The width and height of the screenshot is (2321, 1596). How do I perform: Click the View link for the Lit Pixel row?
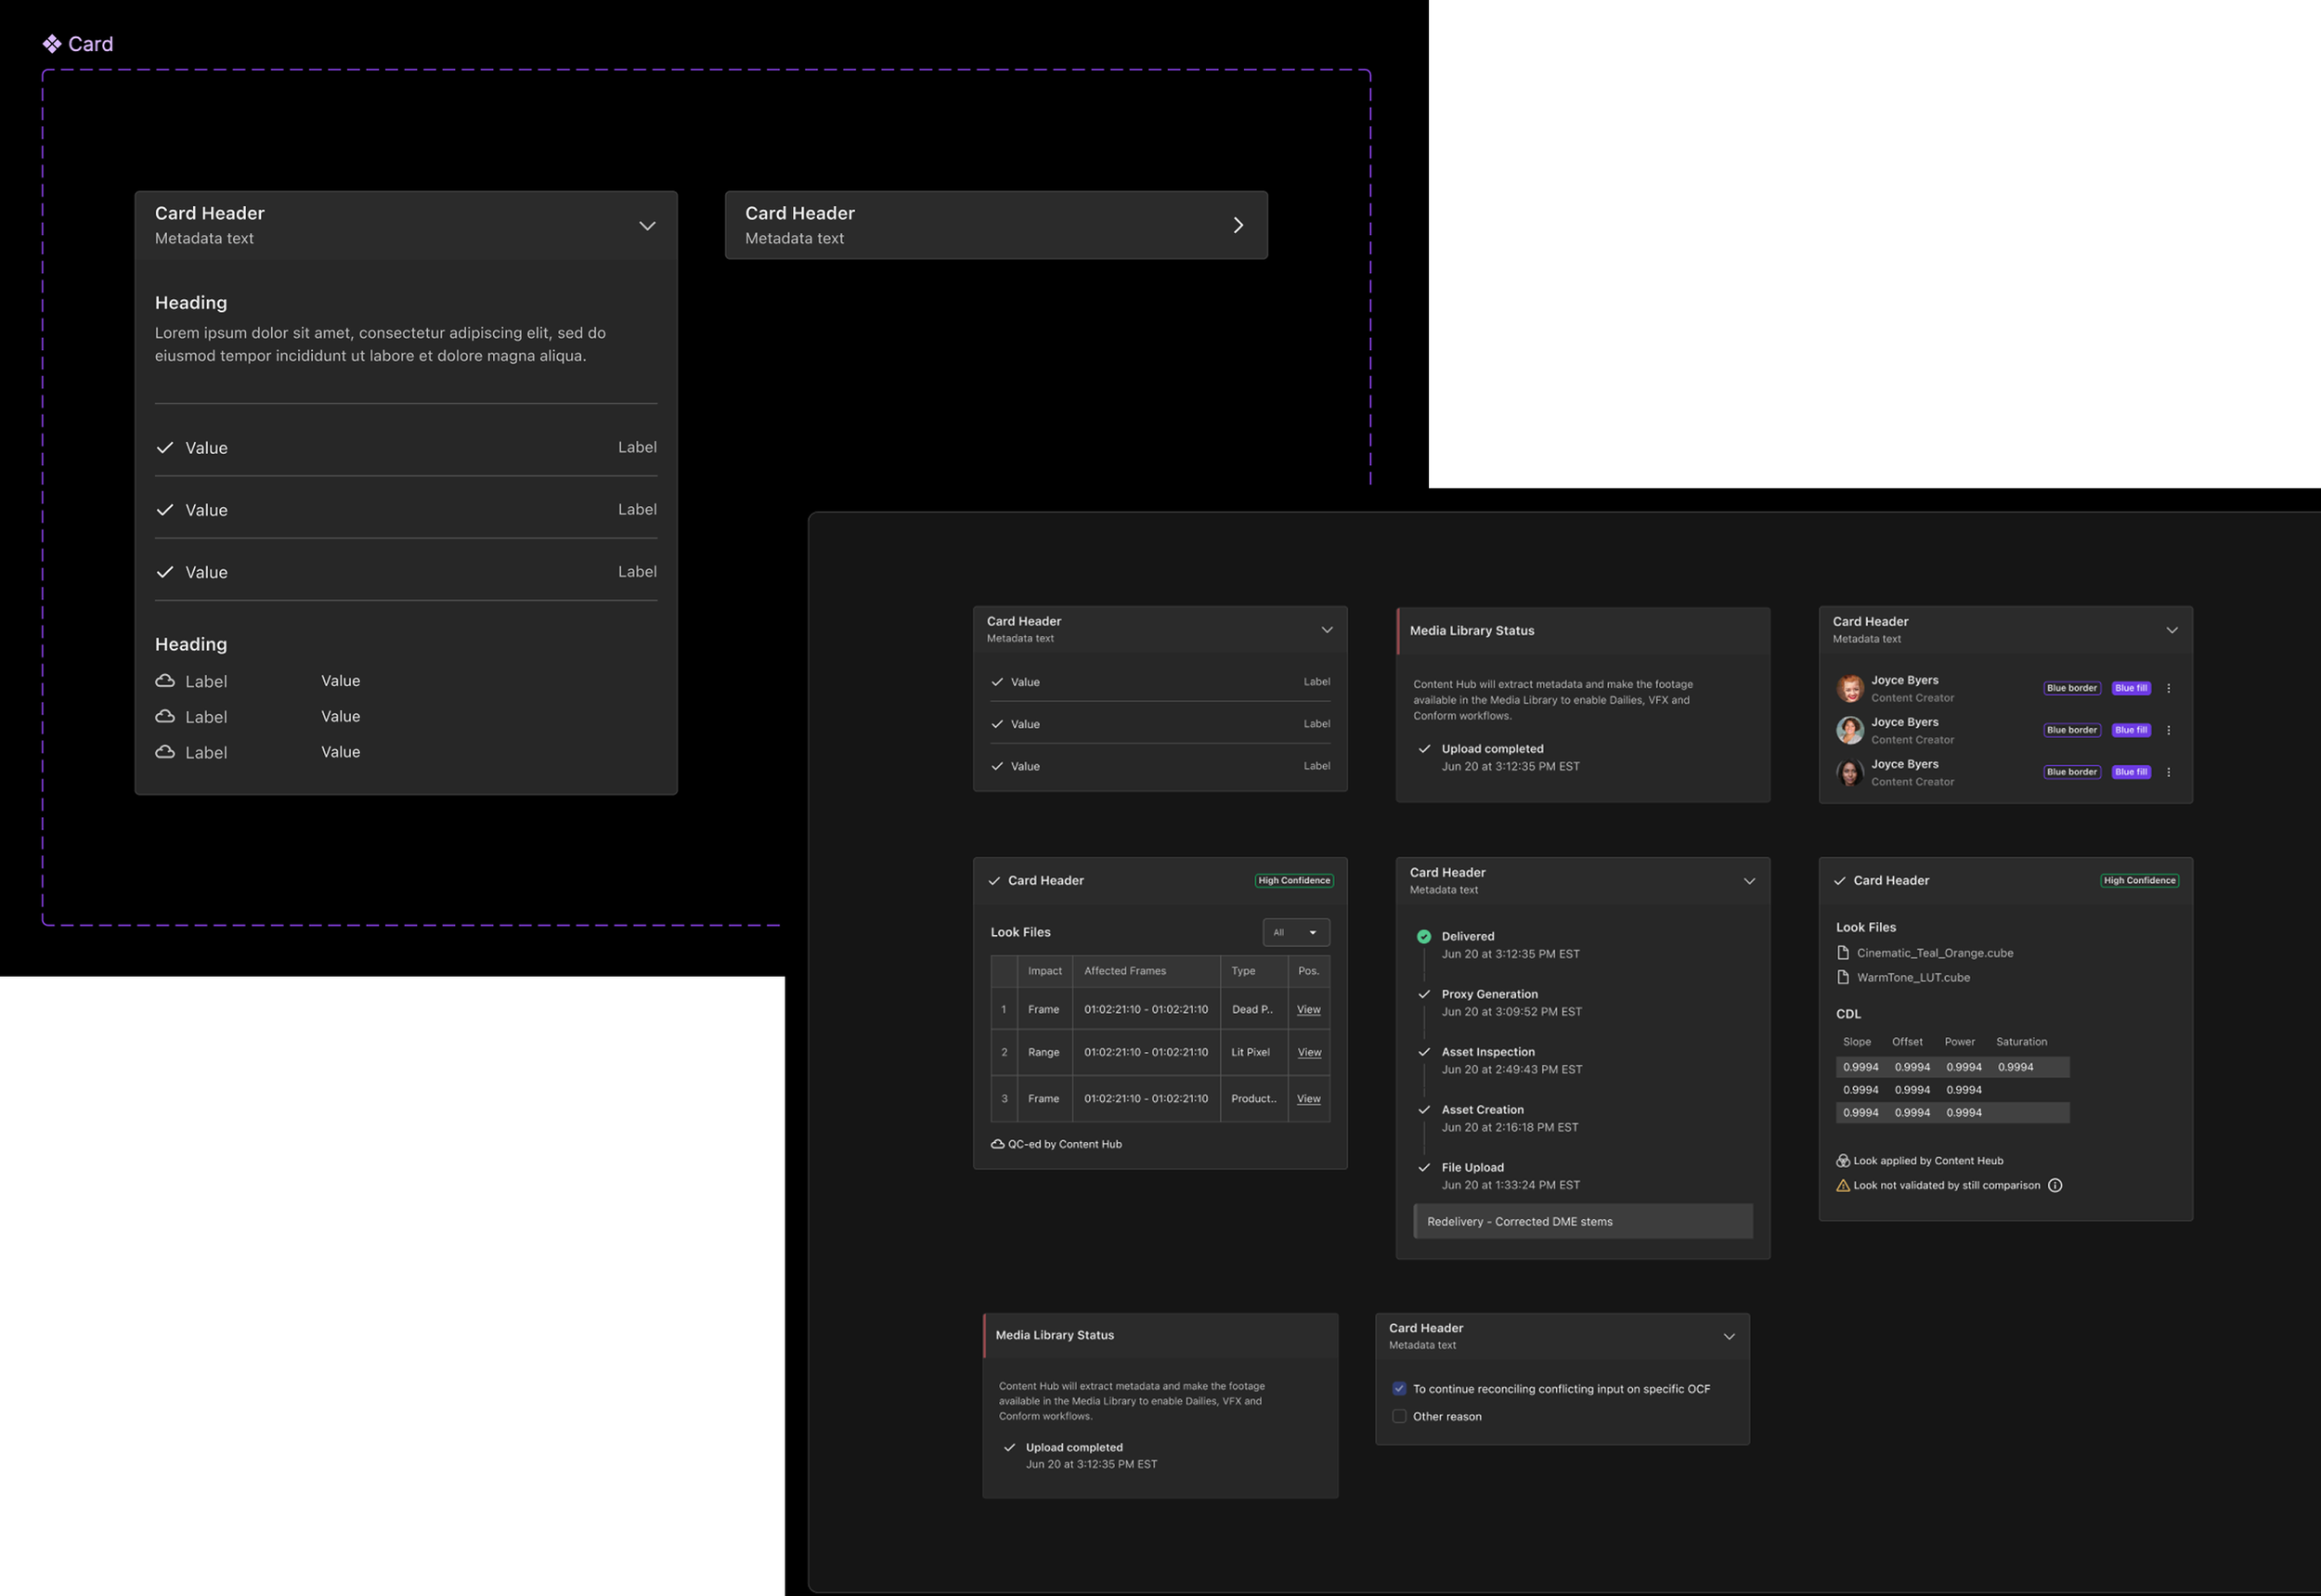1308,1053
